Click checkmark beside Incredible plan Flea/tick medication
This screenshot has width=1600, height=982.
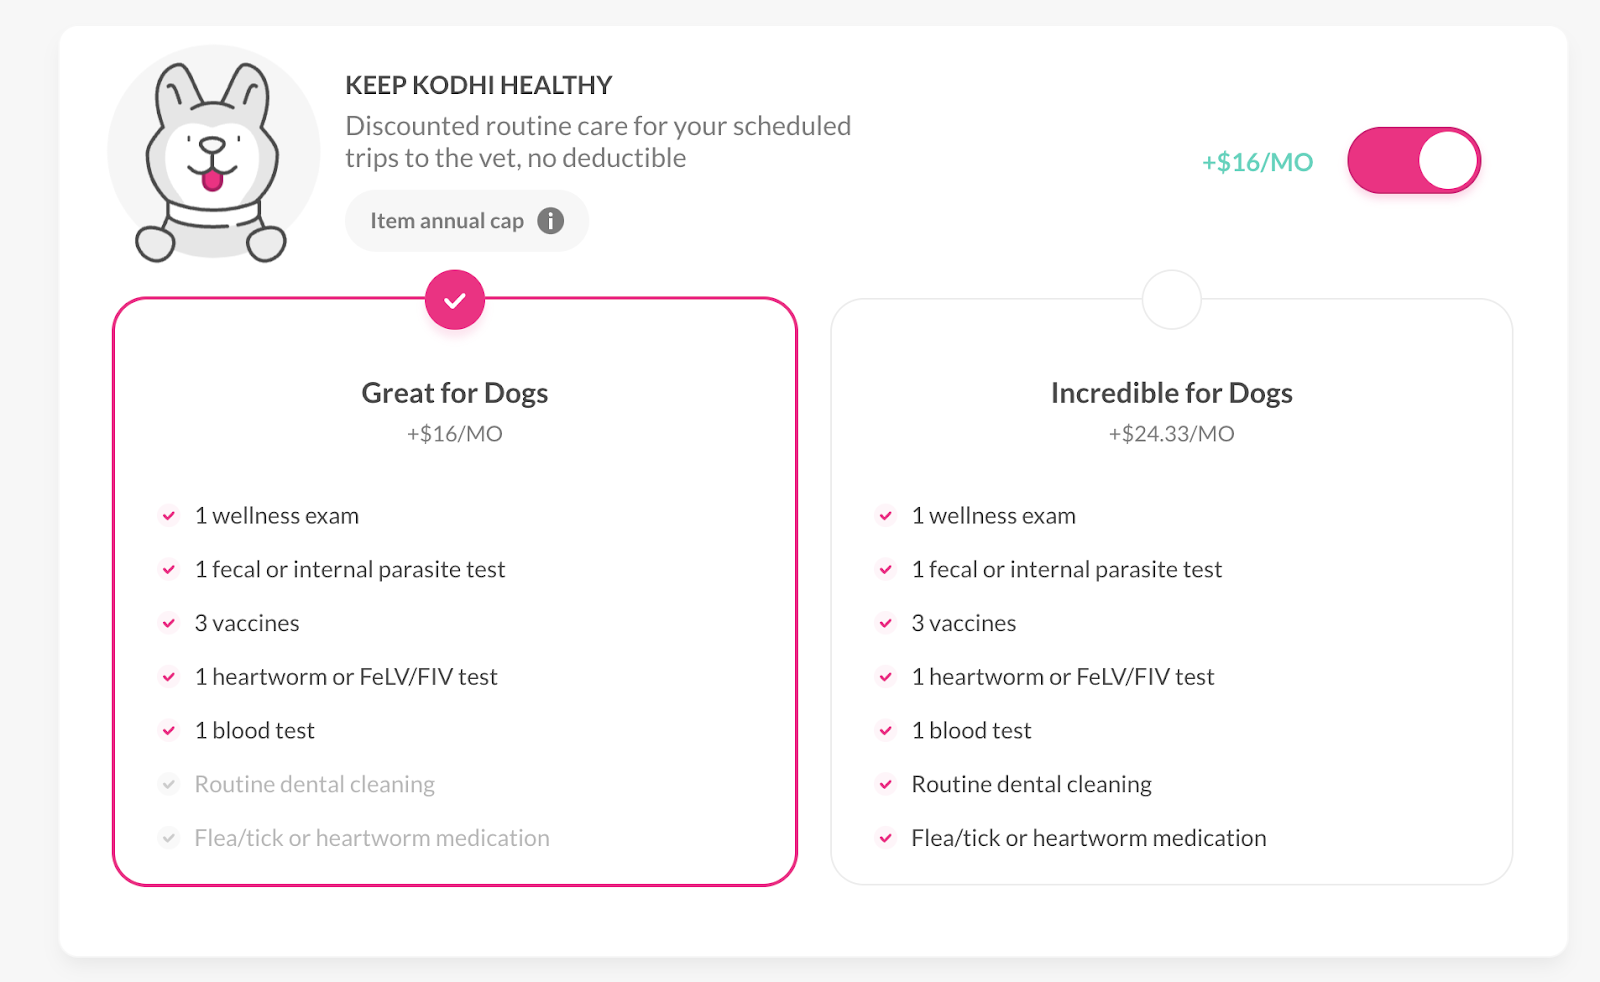[886, 838]
